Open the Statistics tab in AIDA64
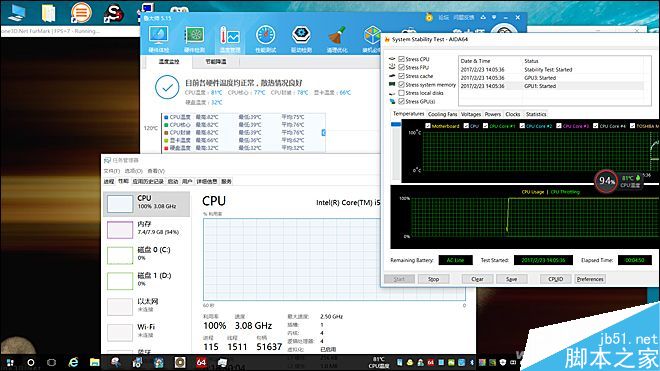The height and width of the screenshot is (371, 660). tap(536, 114)
